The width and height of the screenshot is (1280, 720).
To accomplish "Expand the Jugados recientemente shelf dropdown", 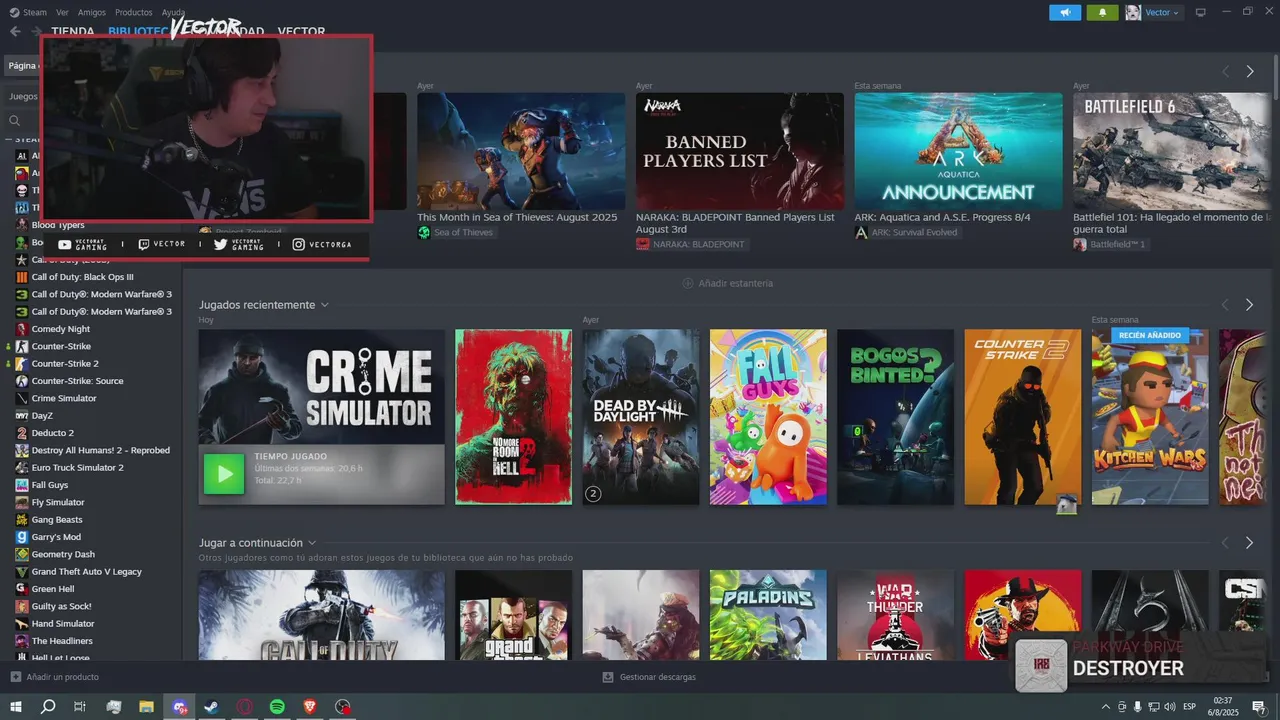I will click(325, 305).
